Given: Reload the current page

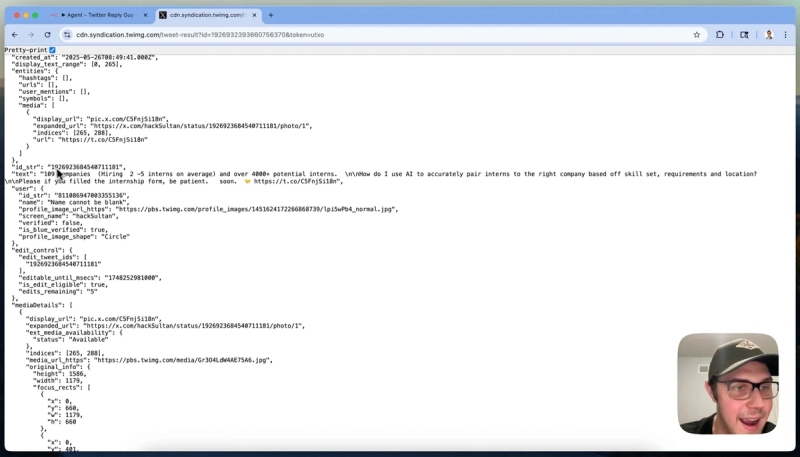Looking at the screenshot, I should 47,35.
